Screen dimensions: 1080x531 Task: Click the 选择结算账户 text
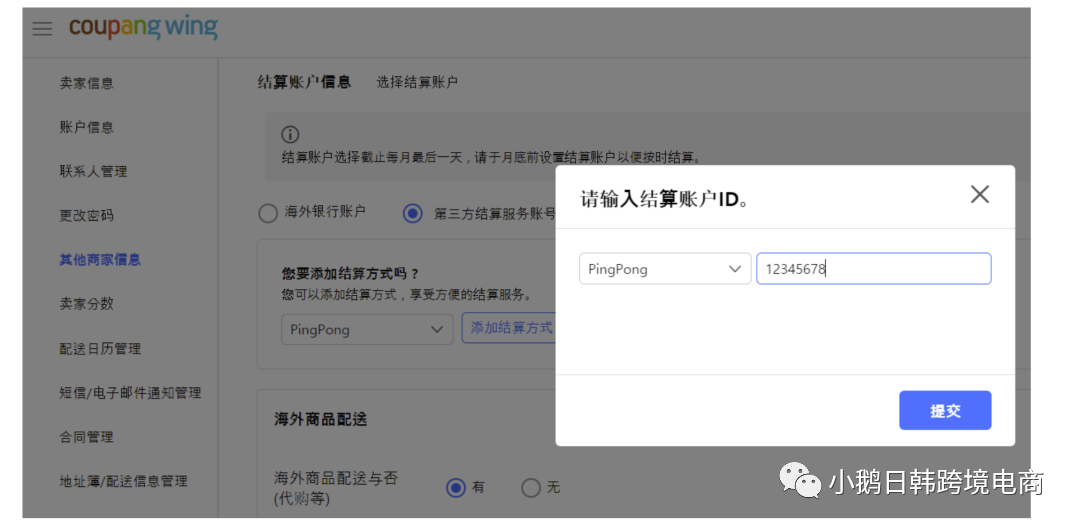coord(417,83)
